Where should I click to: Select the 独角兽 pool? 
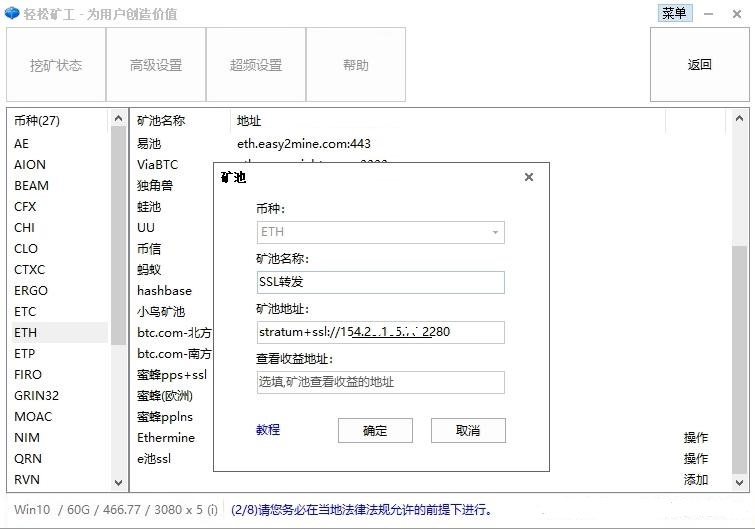pyautogui.click(x=155, y=186)
